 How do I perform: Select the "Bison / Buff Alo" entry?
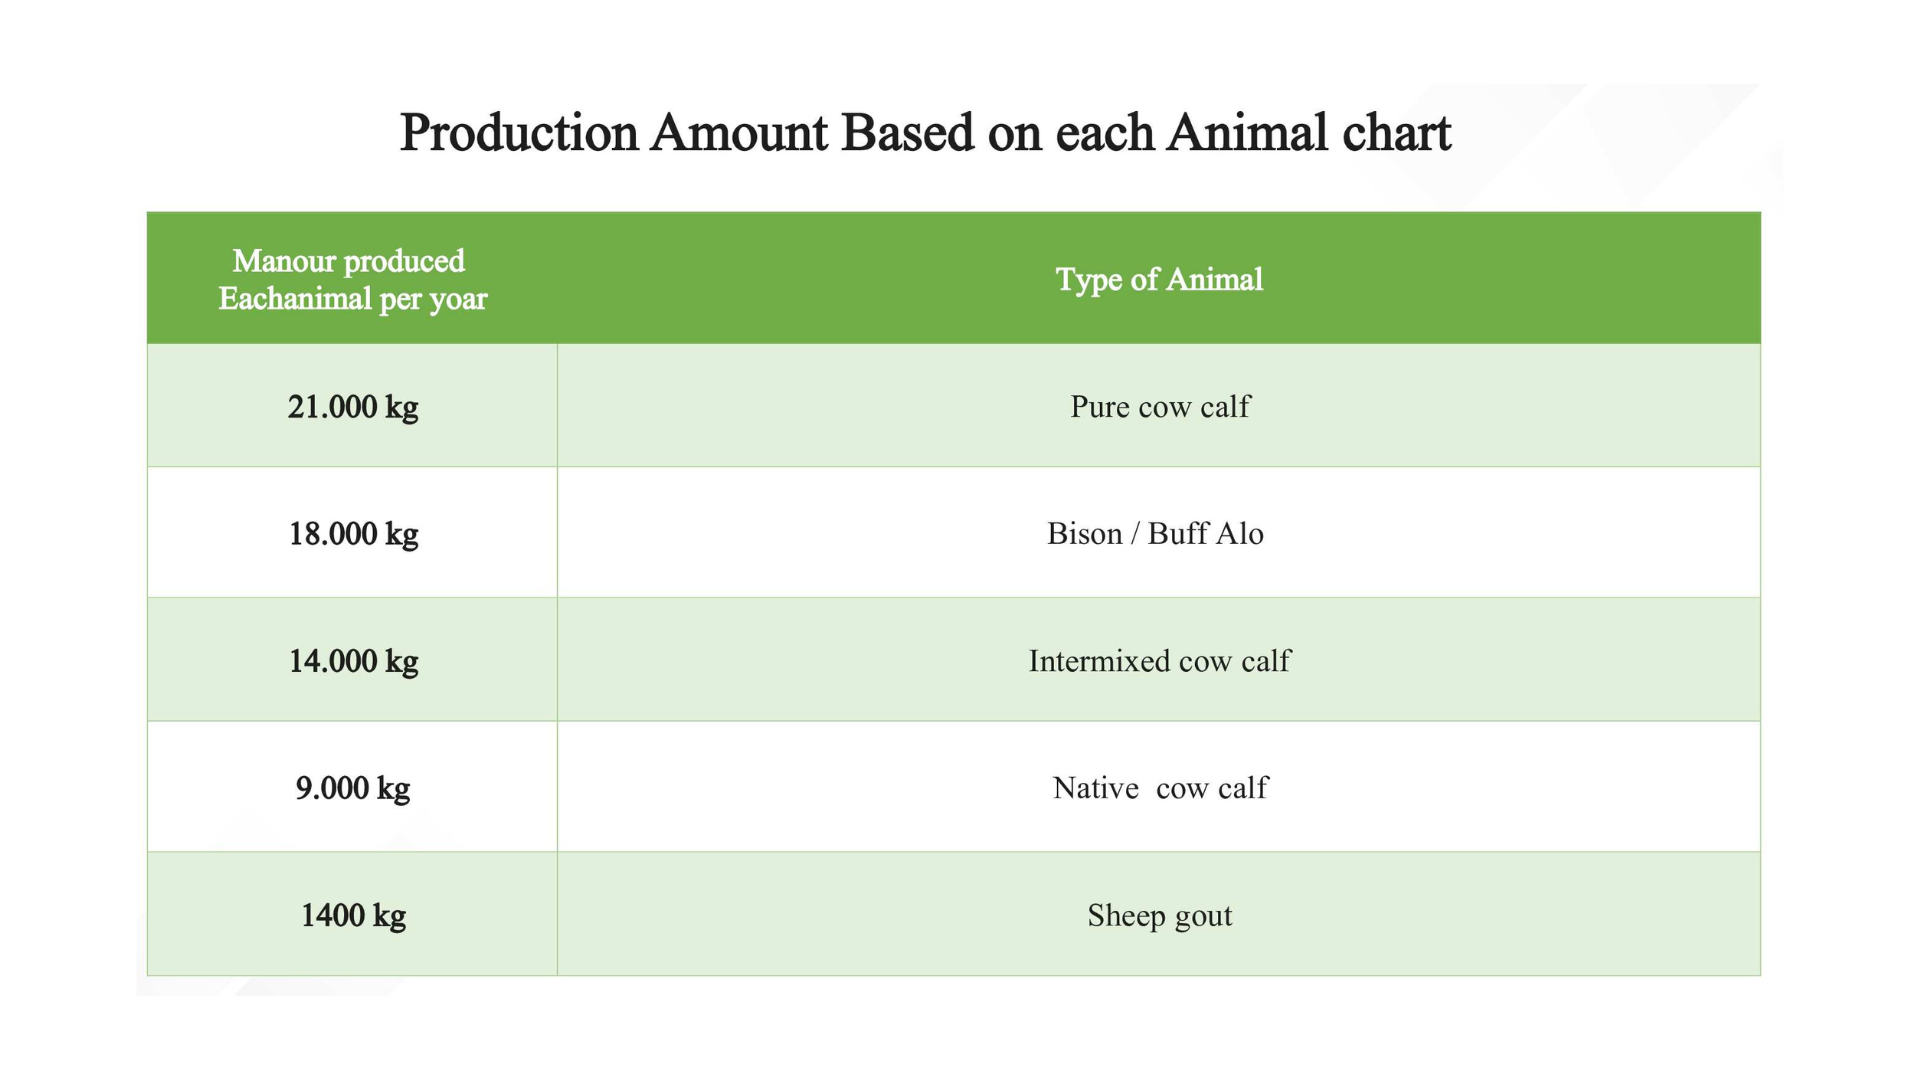click(x=1155, y=534)
